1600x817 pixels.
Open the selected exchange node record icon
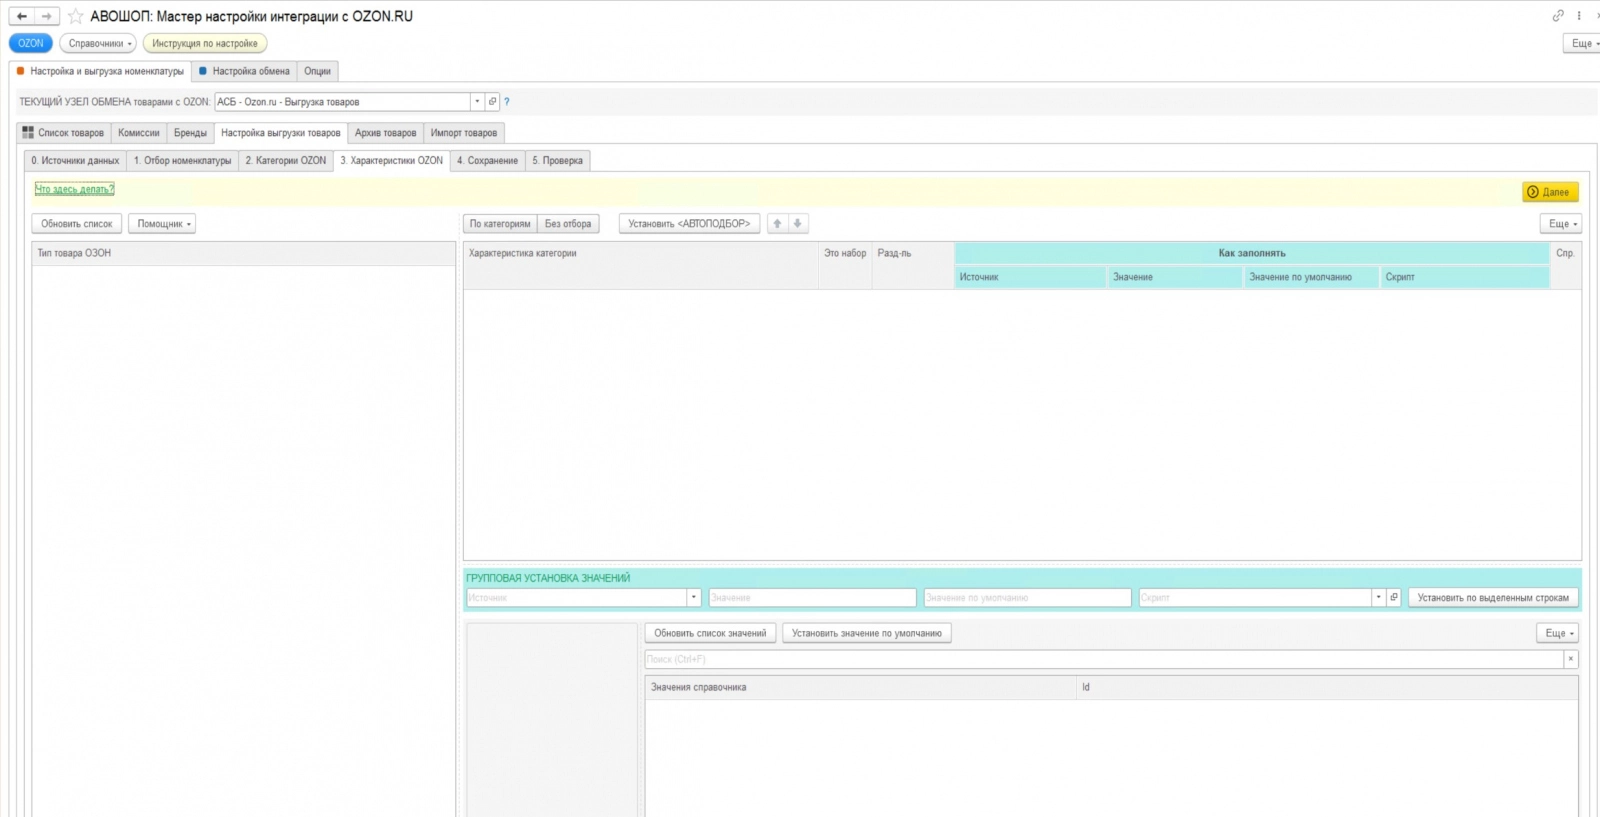pos(492,102)
